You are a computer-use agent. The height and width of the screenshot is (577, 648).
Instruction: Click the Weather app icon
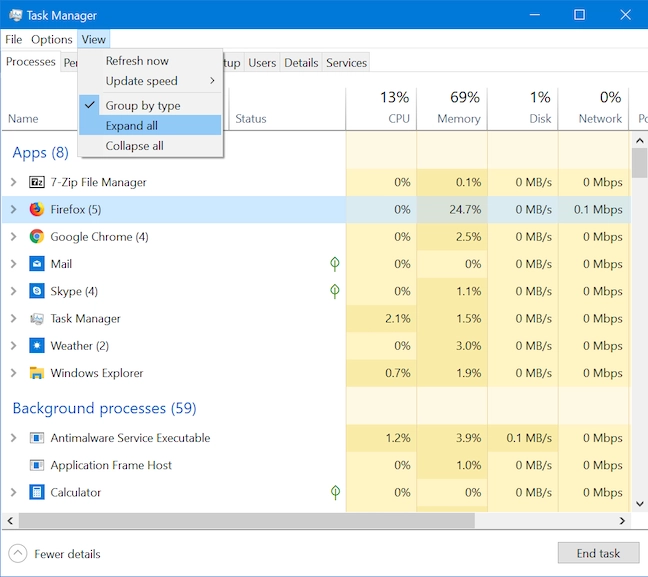37,346
